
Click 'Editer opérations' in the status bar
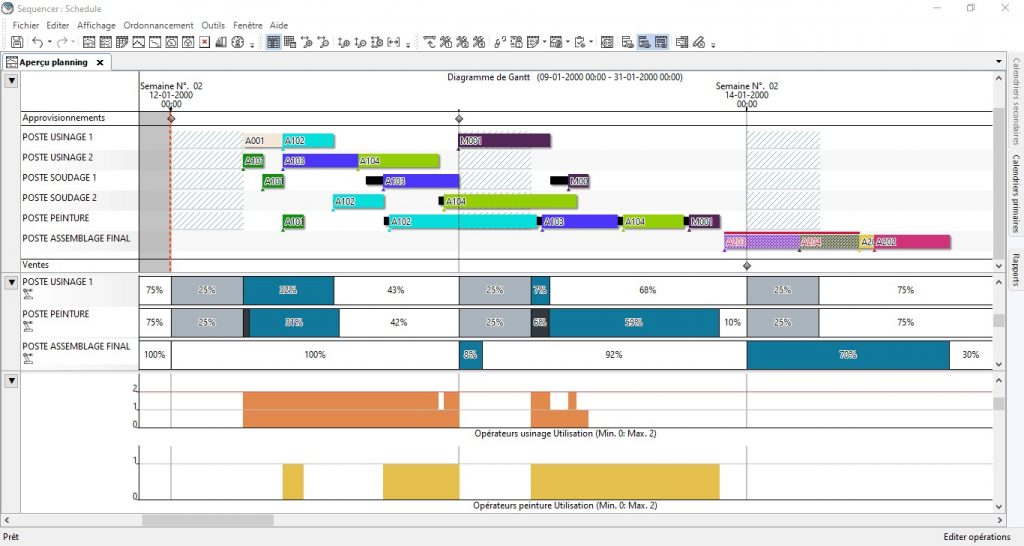(976, 537)
